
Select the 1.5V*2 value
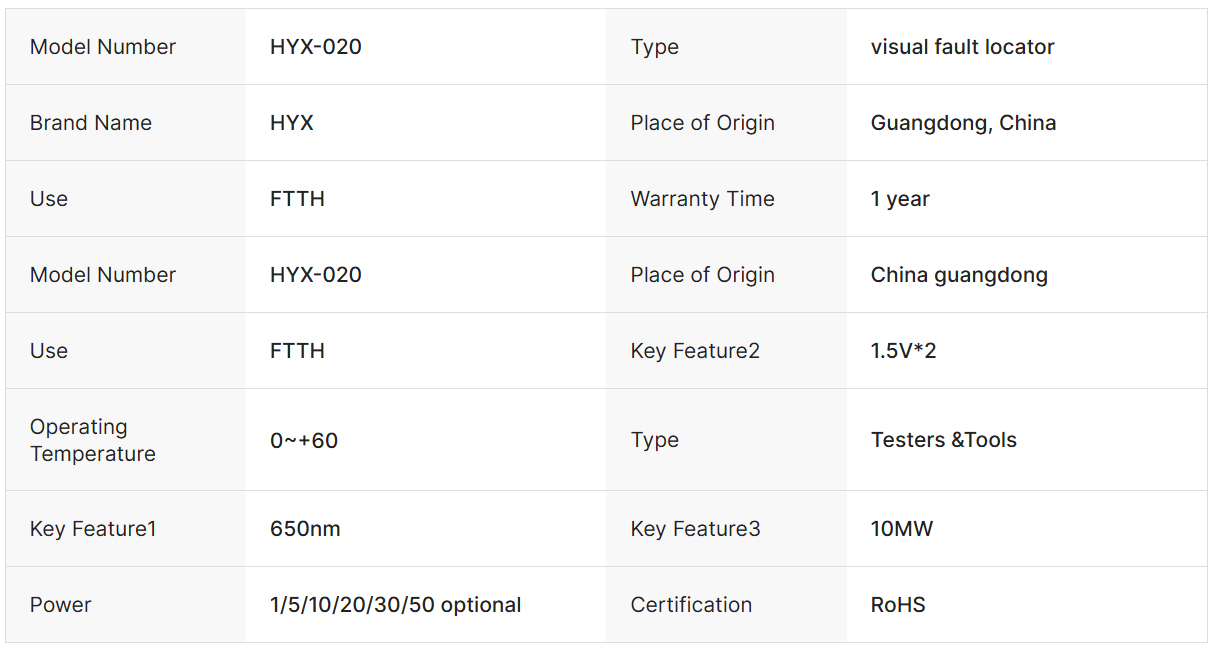pos(903,351)
